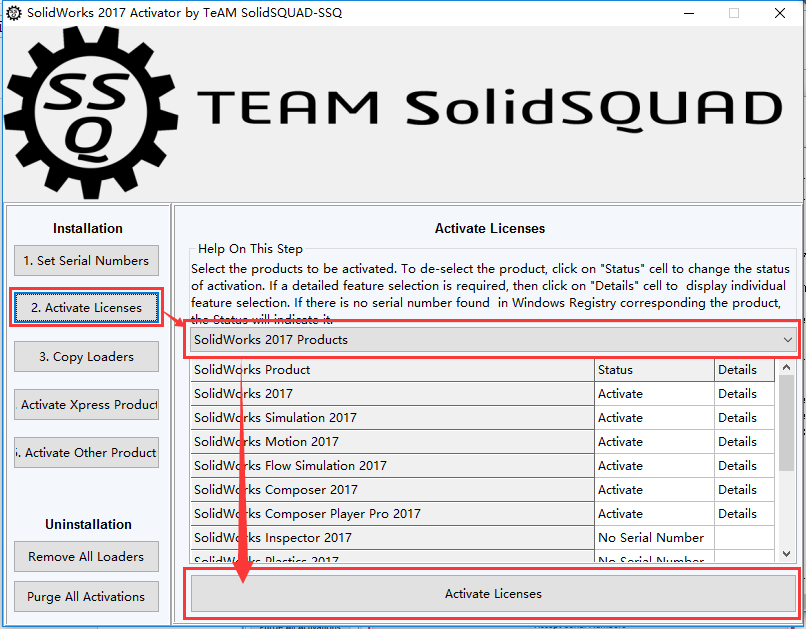Open step 2 Activate Licenses in sidebar

86,307
